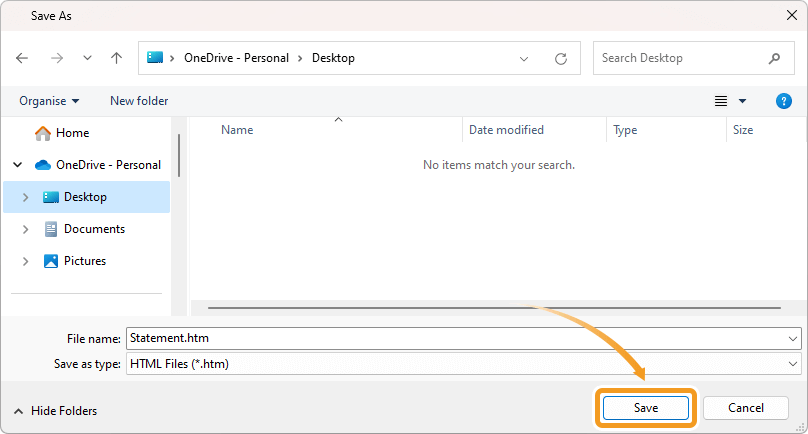Close the Save As dialog
The height and width of the screenshot is (434, 808).
pos(792,15)
